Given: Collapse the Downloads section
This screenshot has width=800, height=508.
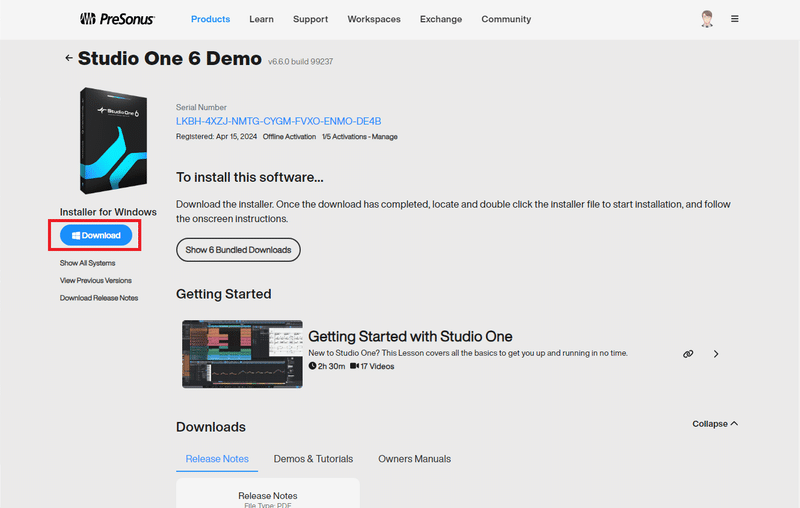Looking at the screenshot, I should (715, 424).
